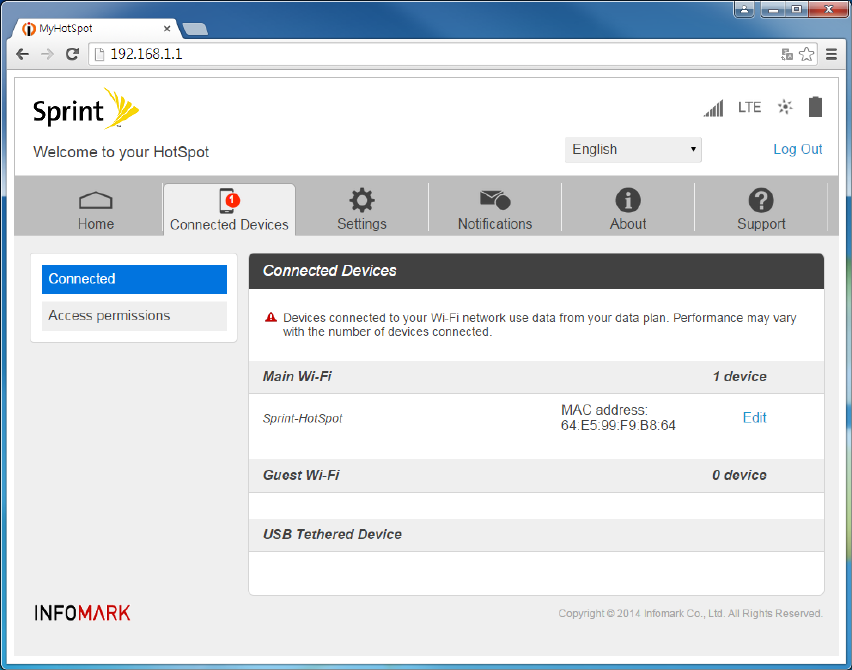Click the Infomark copyright text
Screen dimensions: 852x670
point(691,613)
